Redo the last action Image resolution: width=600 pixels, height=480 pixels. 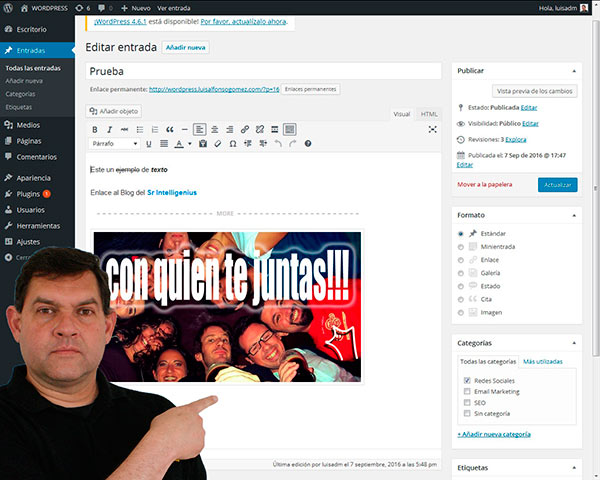point(293,144)
